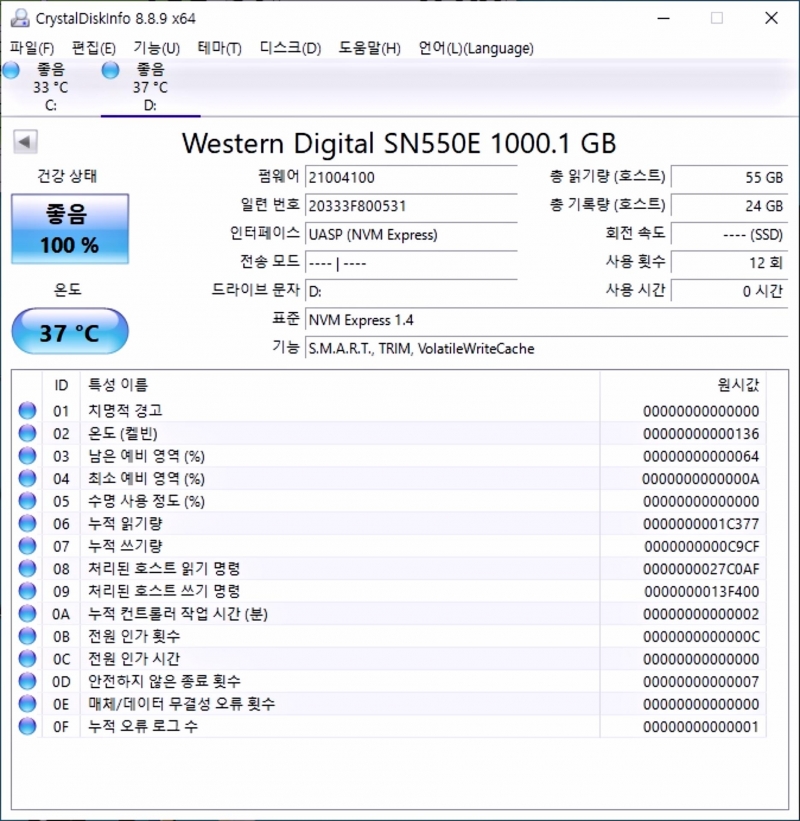Click status orb of 09 처리된 호스트 쓰기 명령
Screen dimensions: 800x821
[x=27, y=591]
